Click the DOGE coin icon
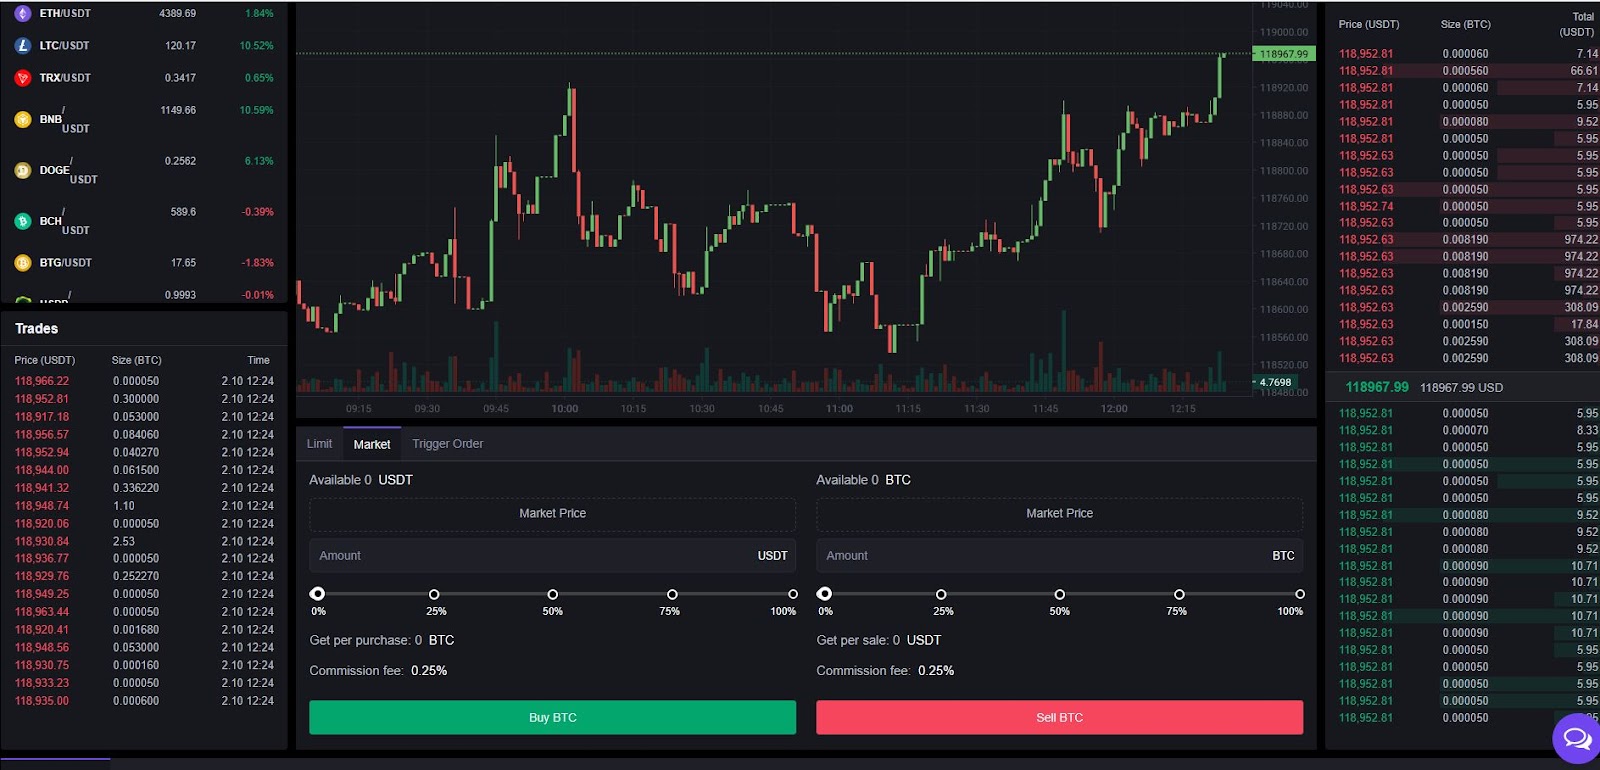Image resolution: width=1600 pixels, height=770 pixels. tap(23, 171)
